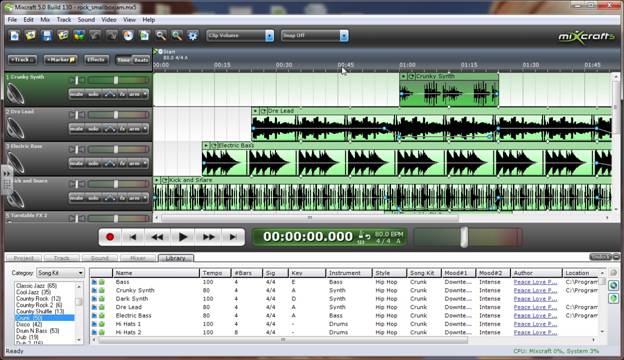Click the loop icon on Electric Bass clip
The width and height of the screenshot is (624, 360).
214,146
